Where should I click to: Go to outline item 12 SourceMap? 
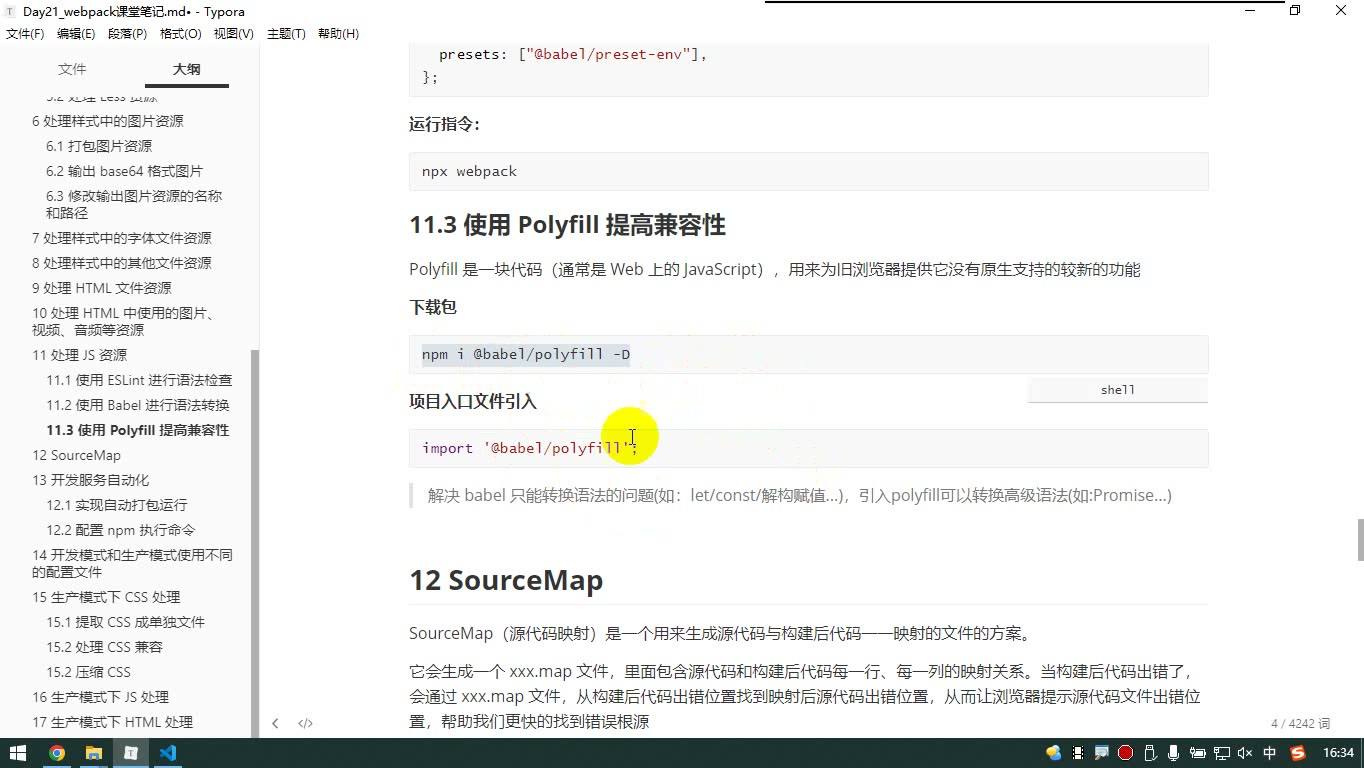pyautogui.click(x=76, y=455)
